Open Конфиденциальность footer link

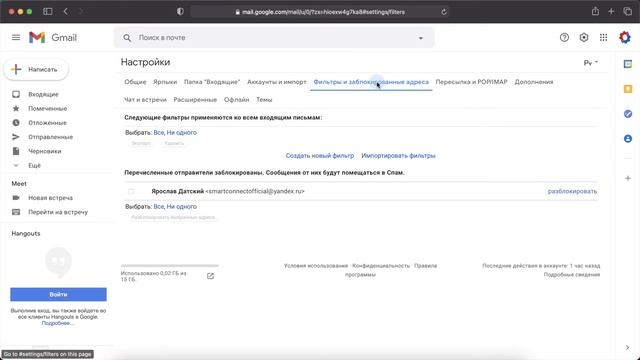[381, 266]
